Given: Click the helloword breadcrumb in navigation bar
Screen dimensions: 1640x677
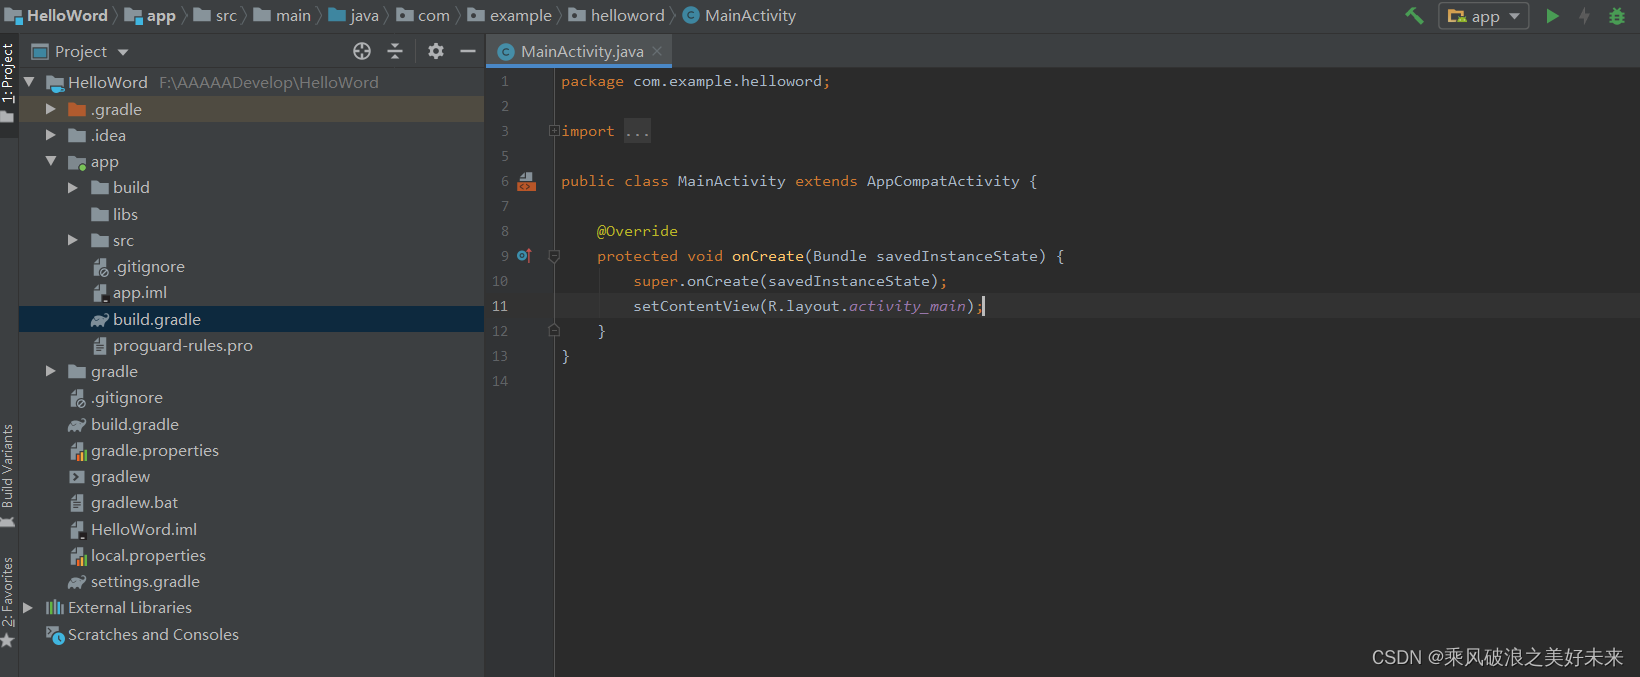Looking at the screenshot, I should pyautogui.click(x=627, y=16).
